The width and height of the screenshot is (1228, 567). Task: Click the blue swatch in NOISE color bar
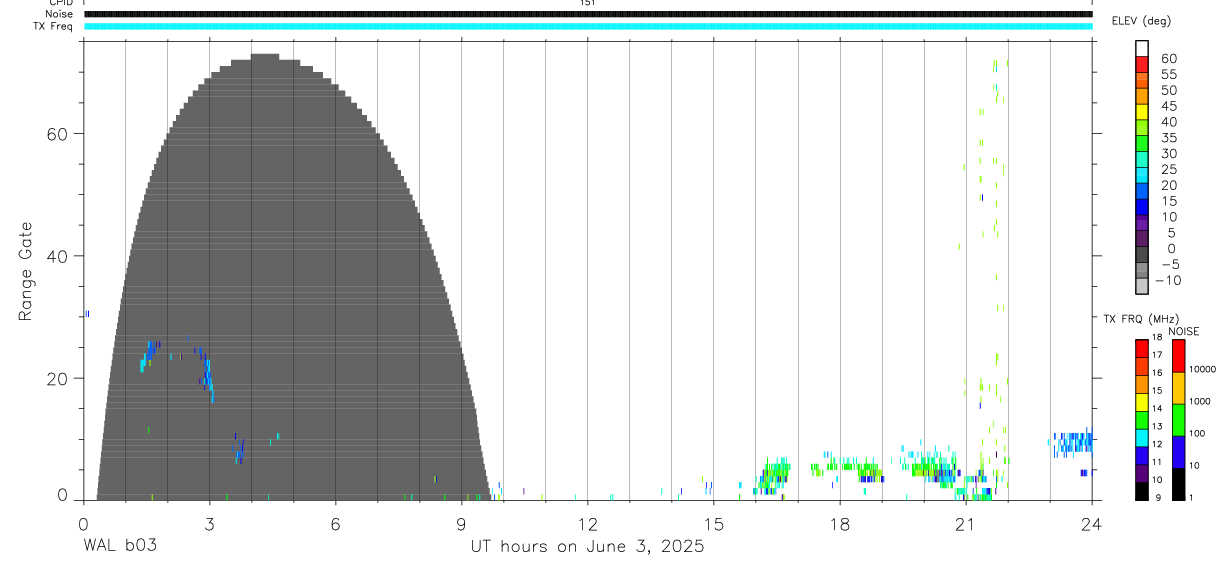pyautogui.click(x=1178, y=452)
